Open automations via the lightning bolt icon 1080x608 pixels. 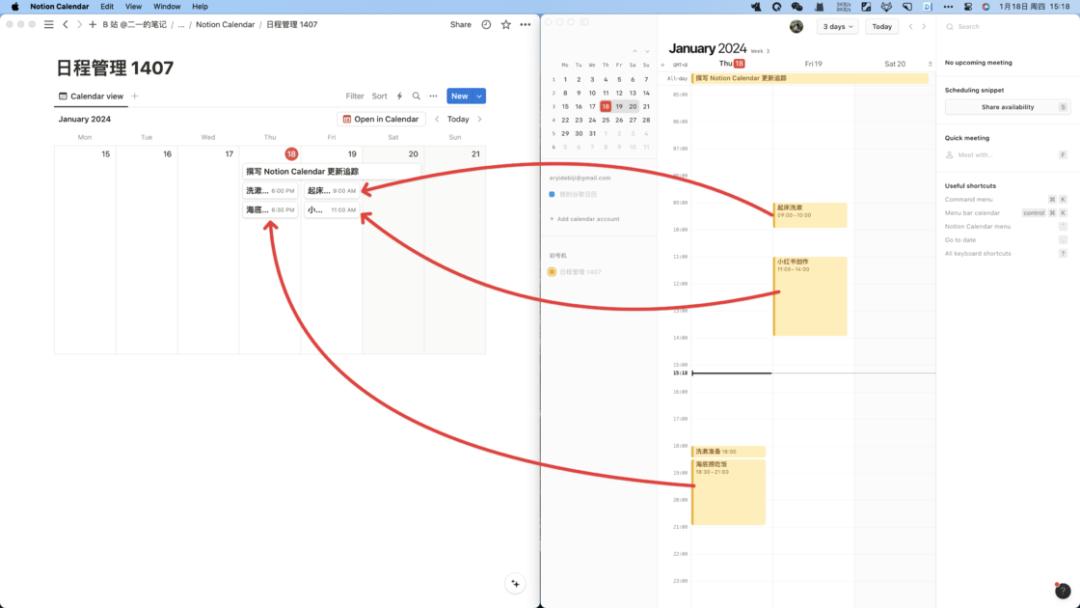pos(399,96)
